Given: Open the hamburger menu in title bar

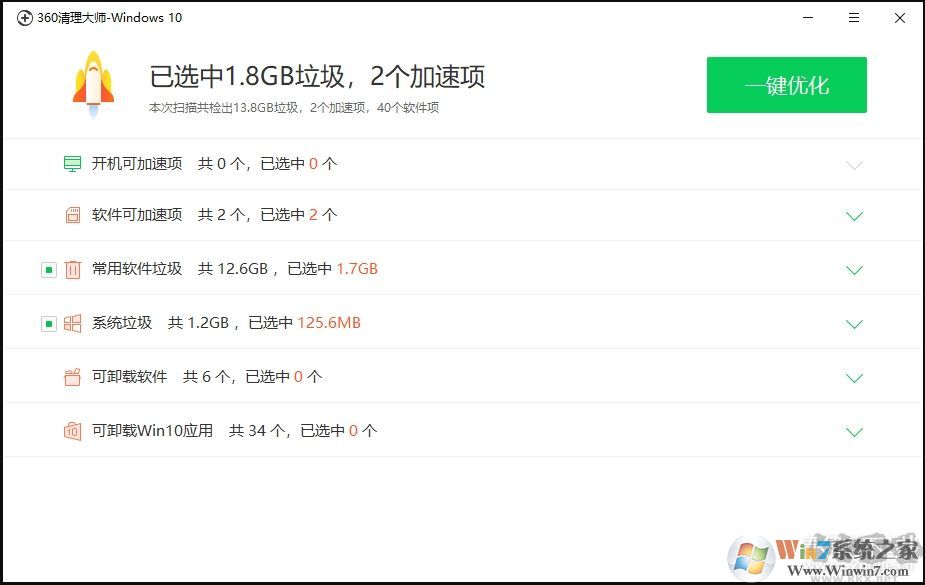Looking at the screenshot, I should (x=854, y=18).
